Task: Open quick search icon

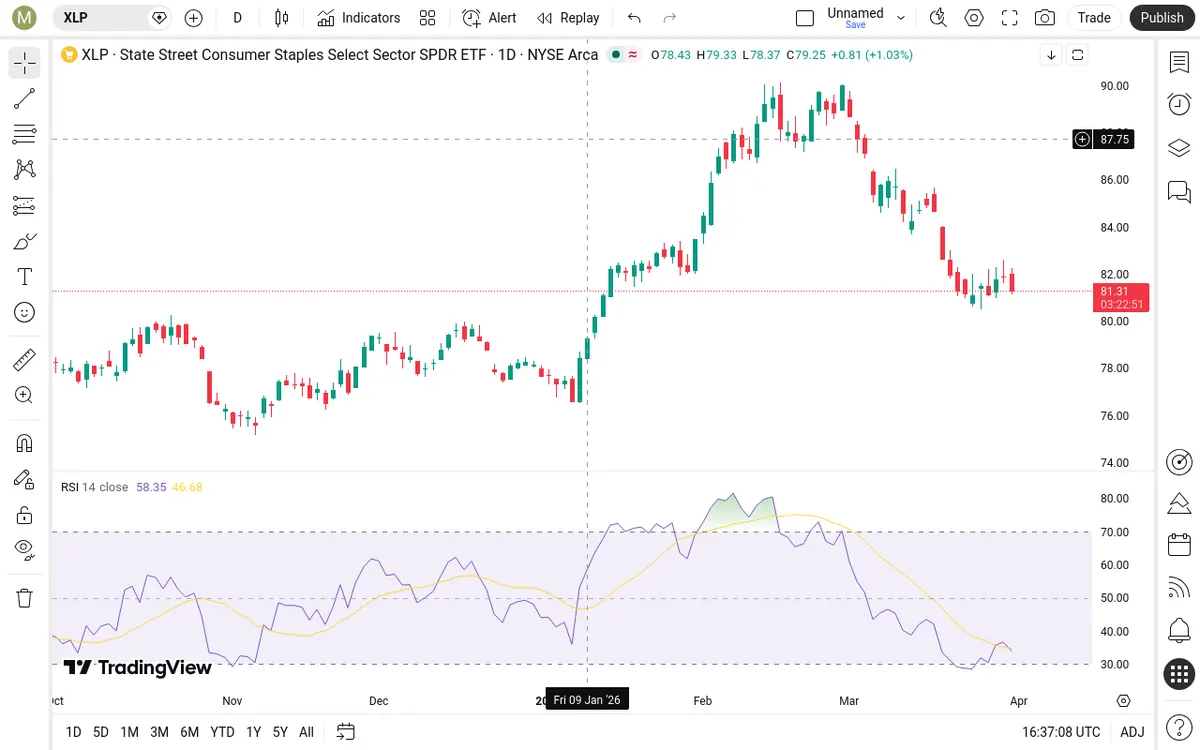Action: (938, 17)
